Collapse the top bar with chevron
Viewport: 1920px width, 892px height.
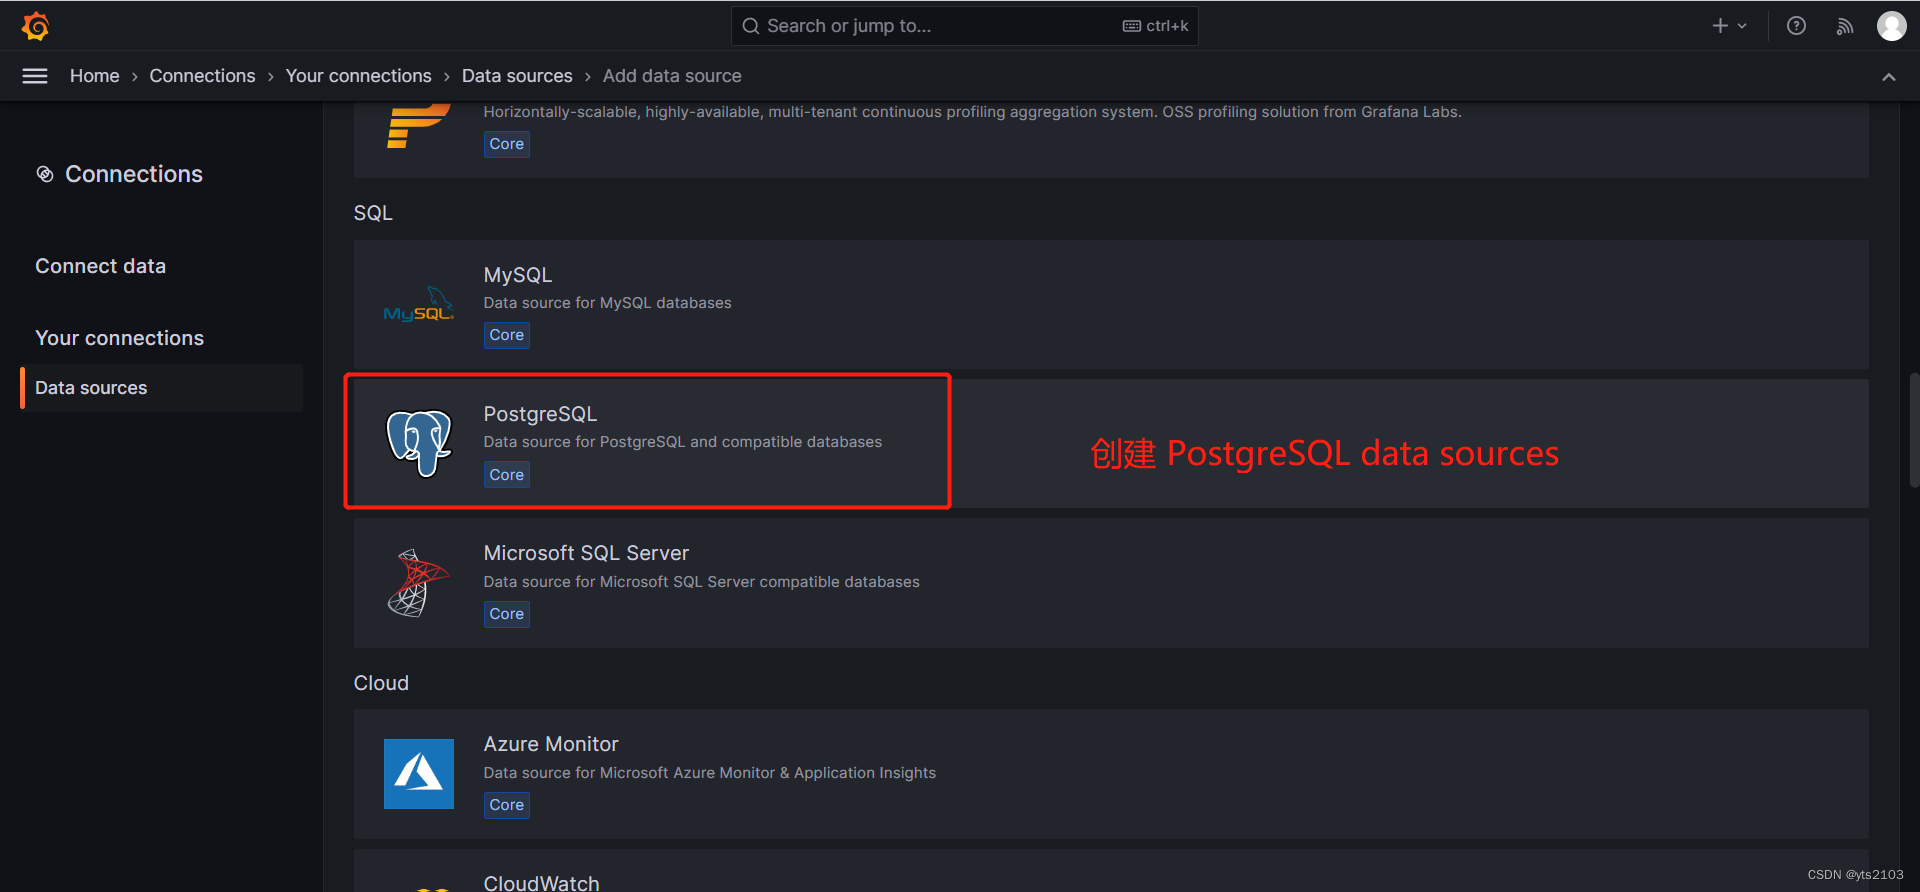pyautogui.click(x=1888, y=77)
